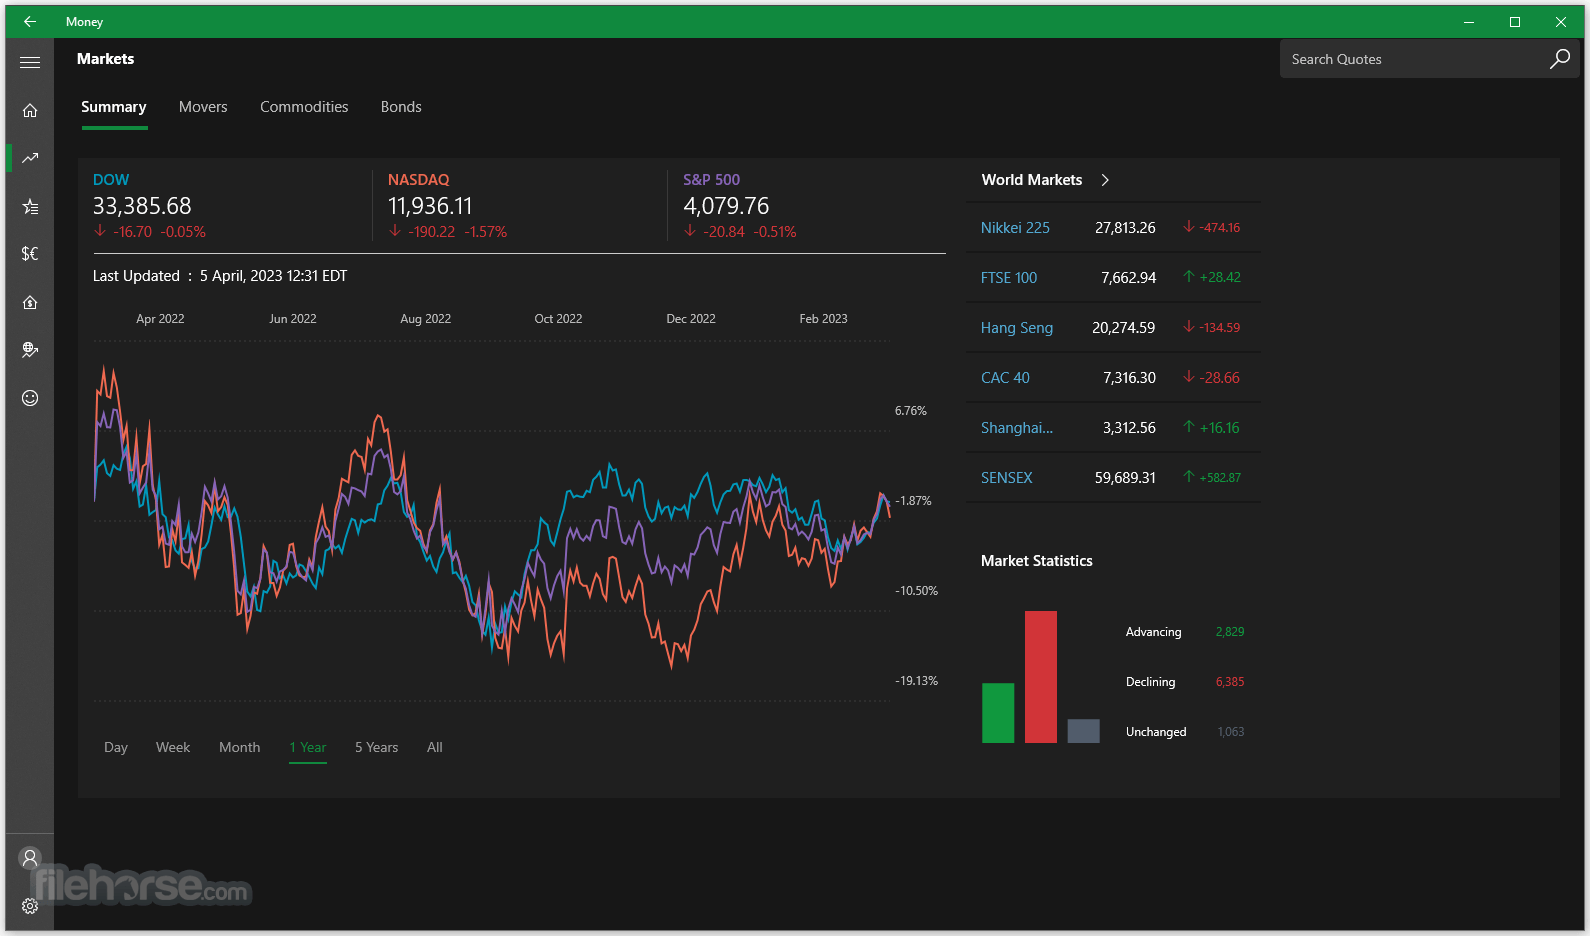The height and width of the screenshot is (936, 1590).
Task: Click the Declining count 6,385
Action: tap(1230, 682)
